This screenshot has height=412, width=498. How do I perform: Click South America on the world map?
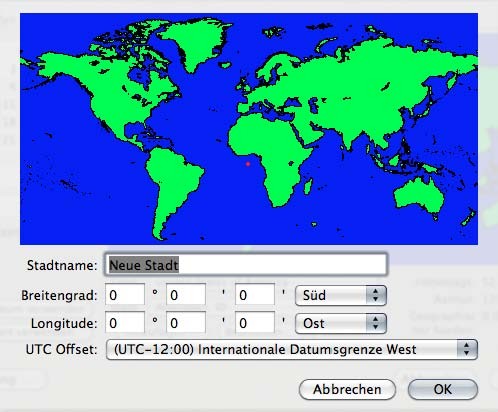pos(172,187)
